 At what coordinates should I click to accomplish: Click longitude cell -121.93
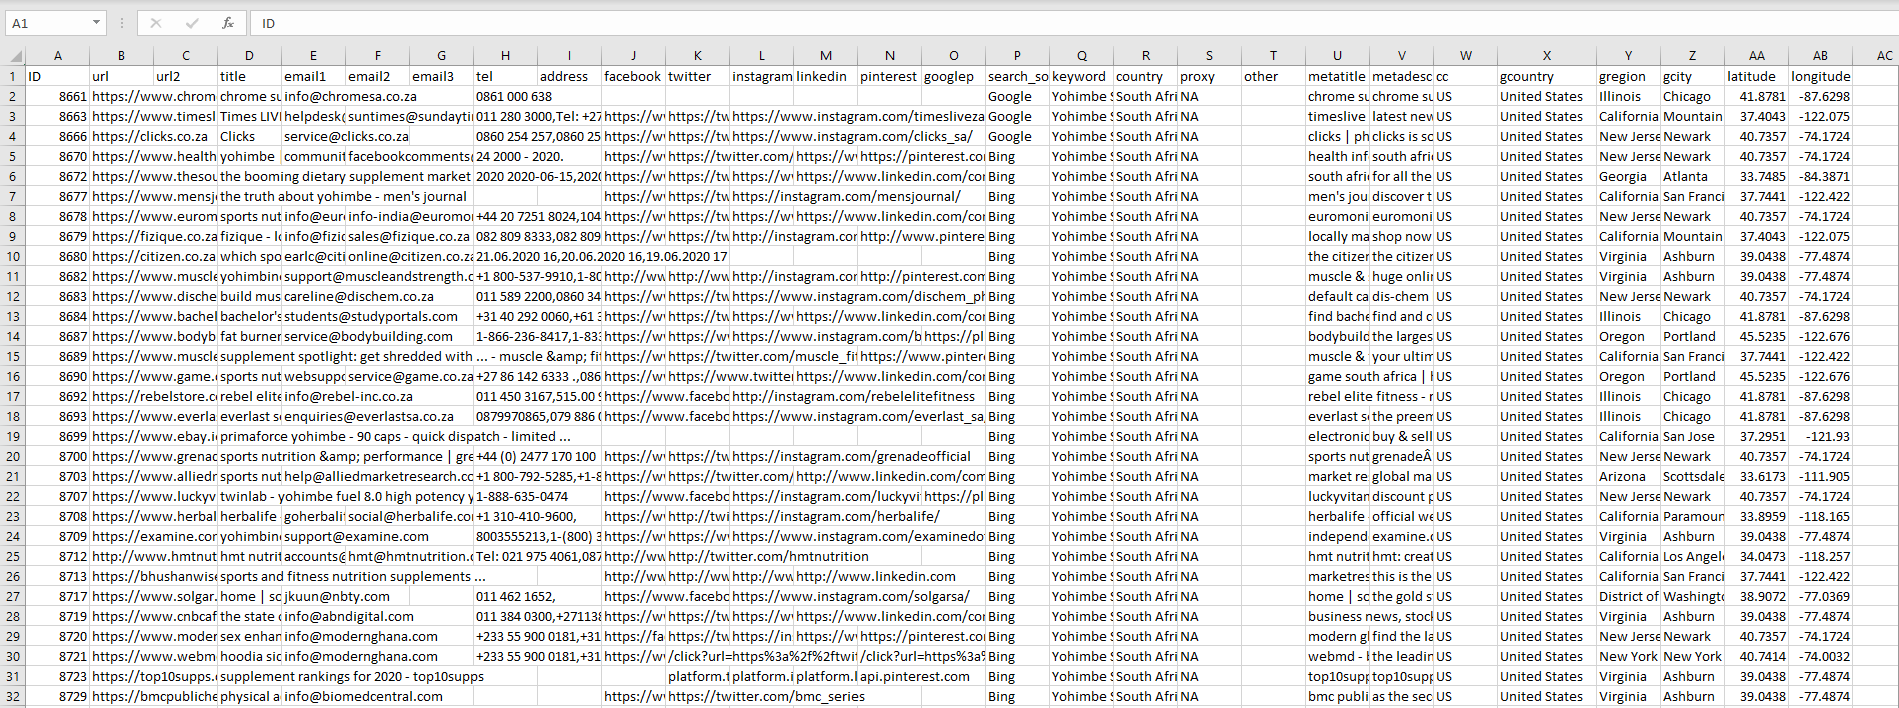point(1821,436)
